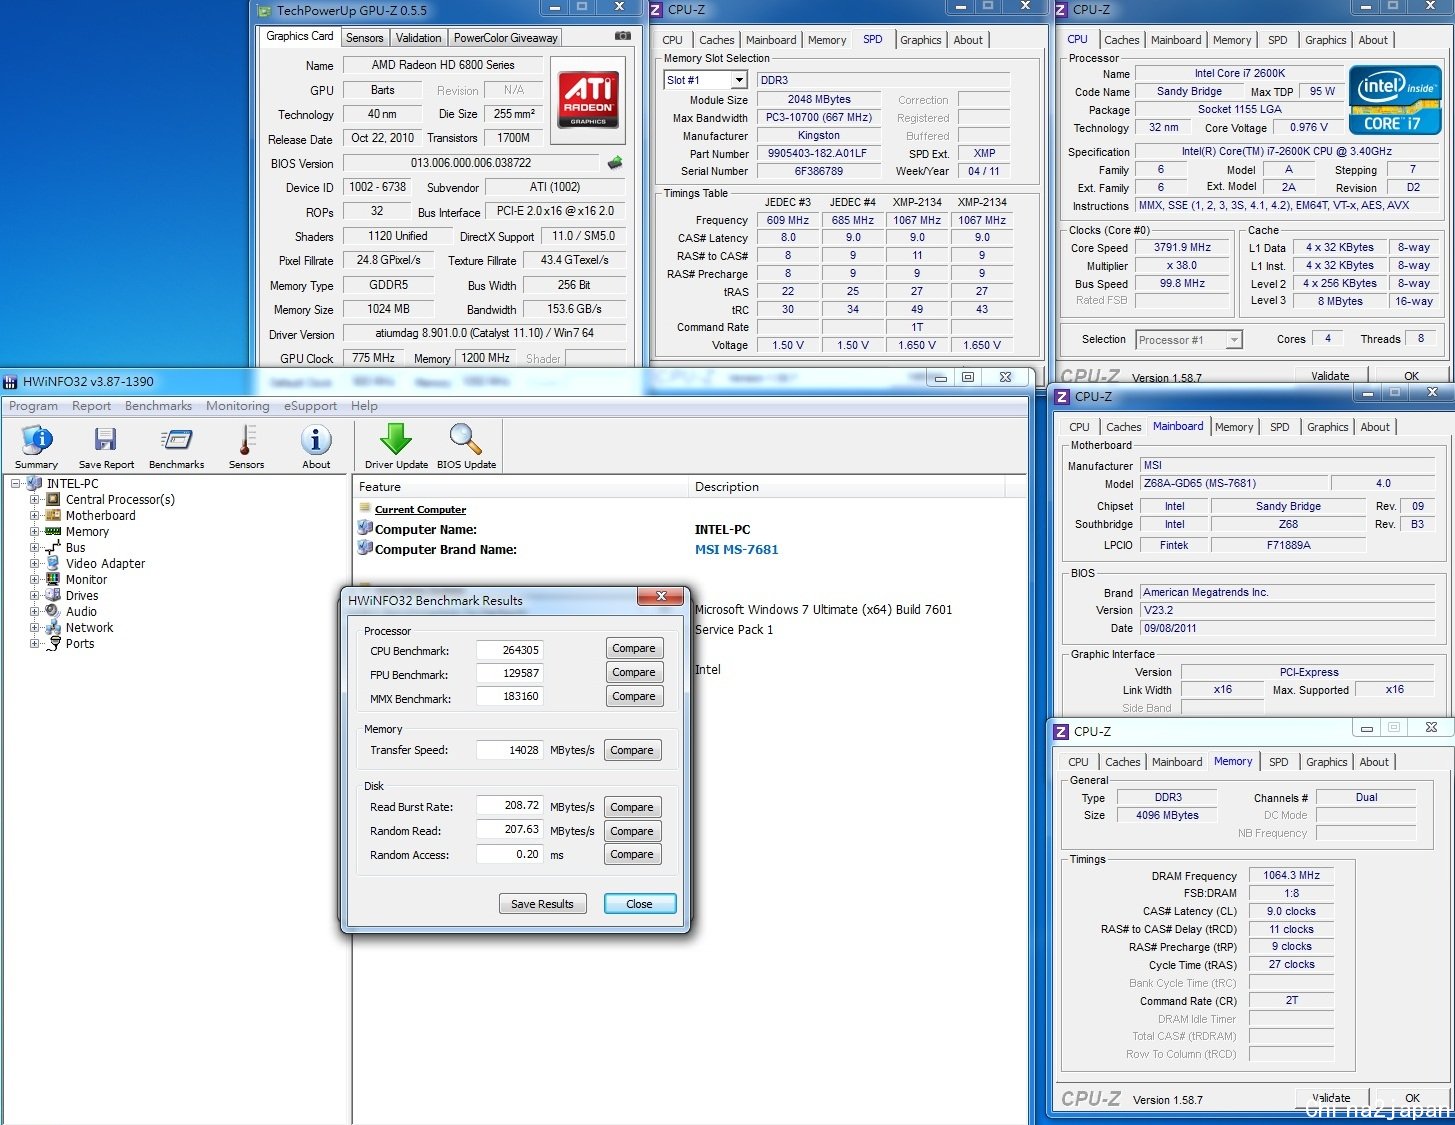Compare the Read Burst Rate result
The width and height of the screenshot is (1455, 1125).
point(632,807)
